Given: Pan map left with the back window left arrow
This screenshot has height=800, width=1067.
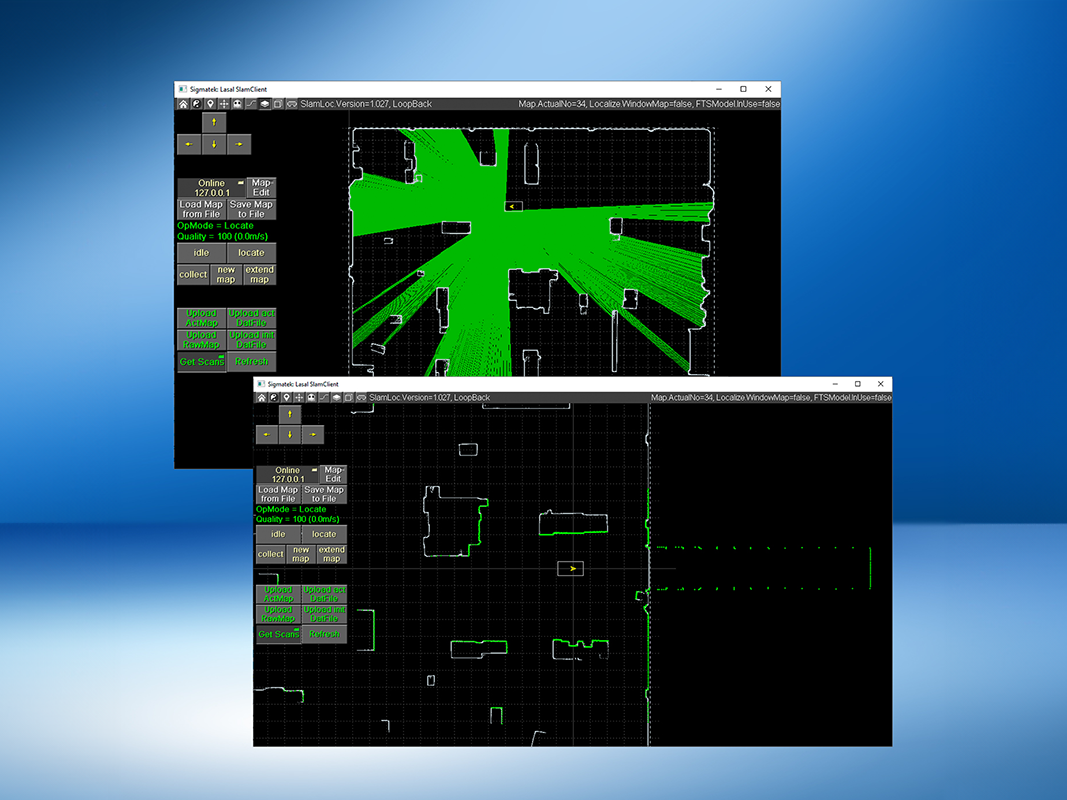Looking at the screenshot, I should 189,144.
